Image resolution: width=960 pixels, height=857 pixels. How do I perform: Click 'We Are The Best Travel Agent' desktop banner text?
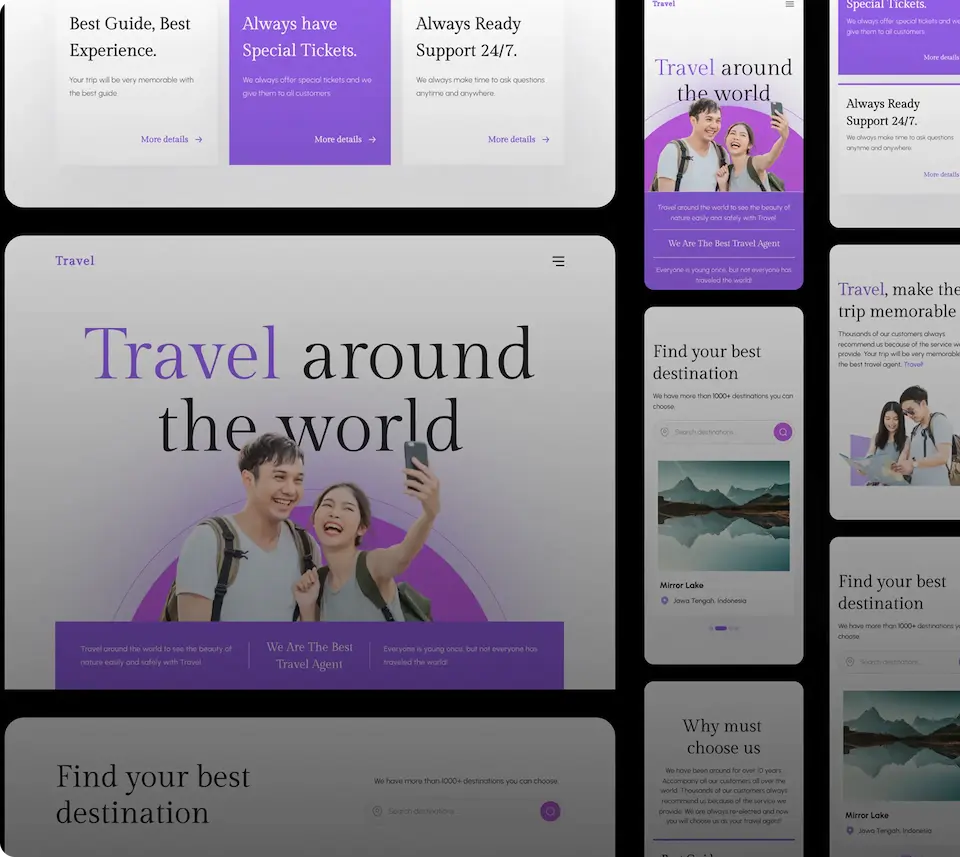pos(309,656)
